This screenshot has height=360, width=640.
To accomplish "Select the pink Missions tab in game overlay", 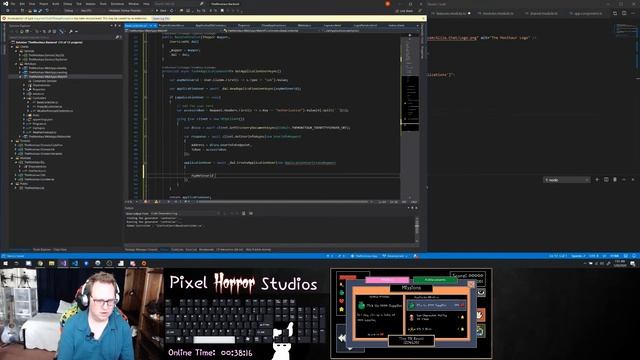I will coord(387,280).
